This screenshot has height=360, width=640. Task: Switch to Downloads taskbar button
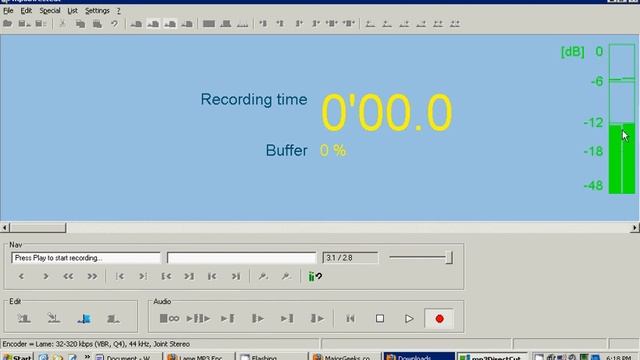point(419,357)
